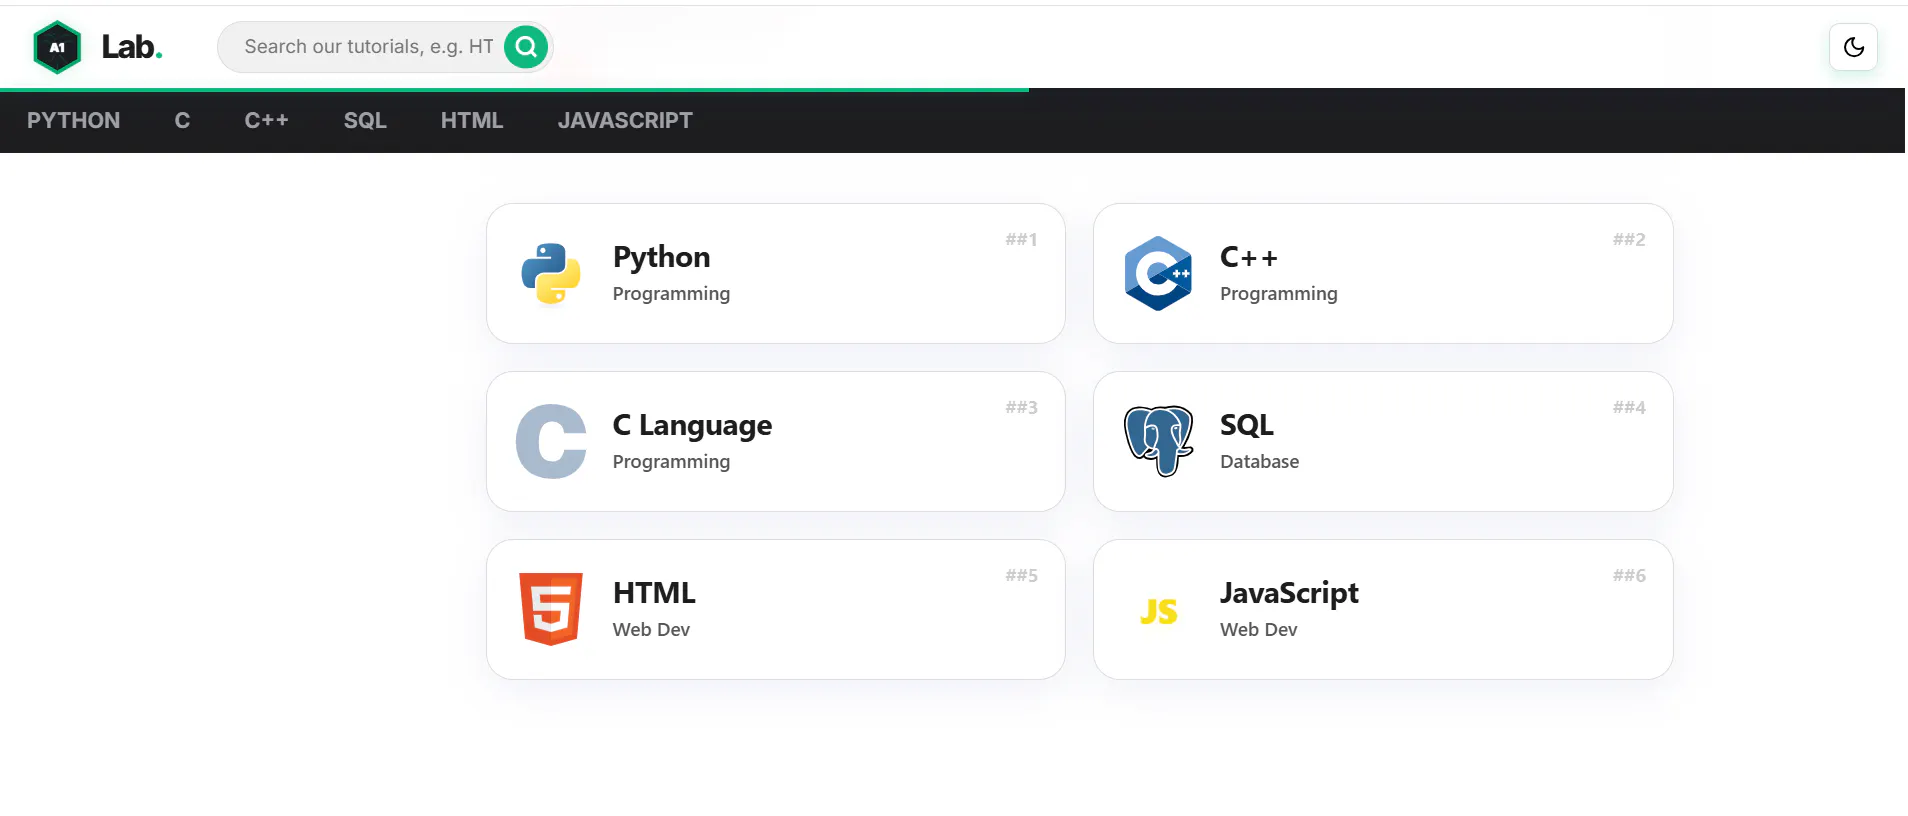Open the Python card title
The image size is (1908, 816).
point(661,257)
